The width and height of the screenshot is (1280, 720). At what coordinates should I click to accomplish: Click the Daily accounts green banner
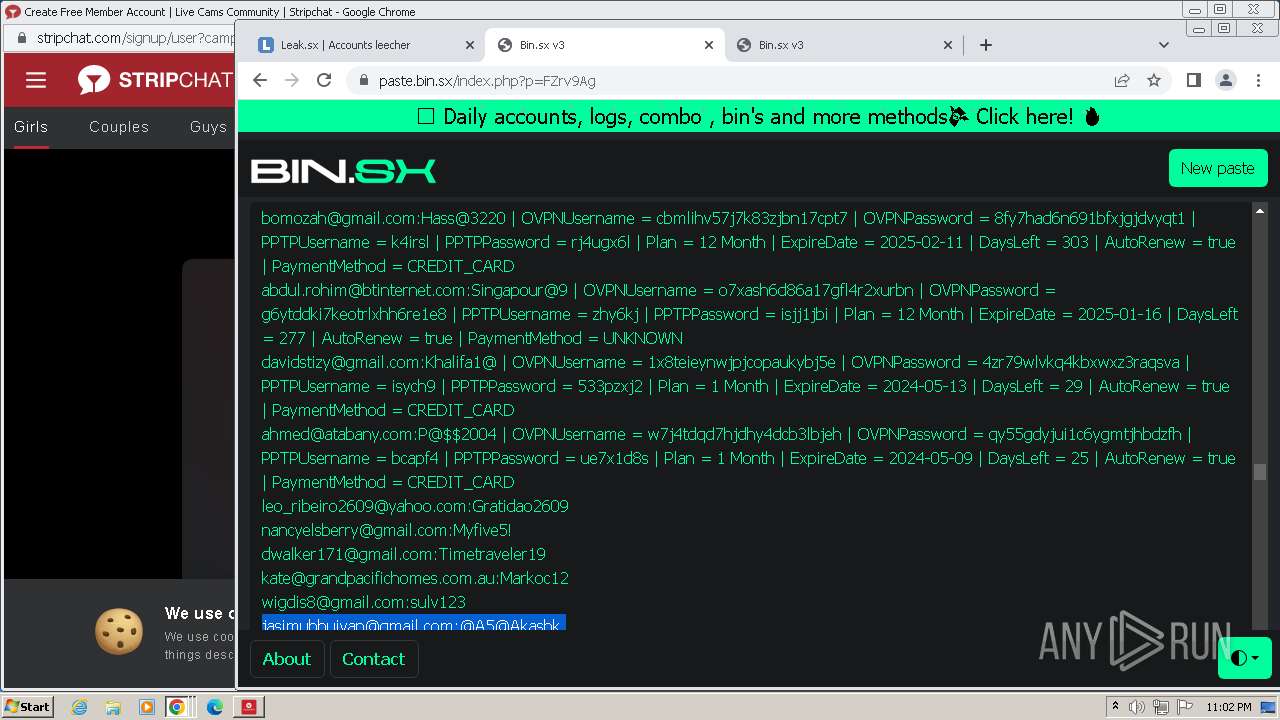(758, 117)
